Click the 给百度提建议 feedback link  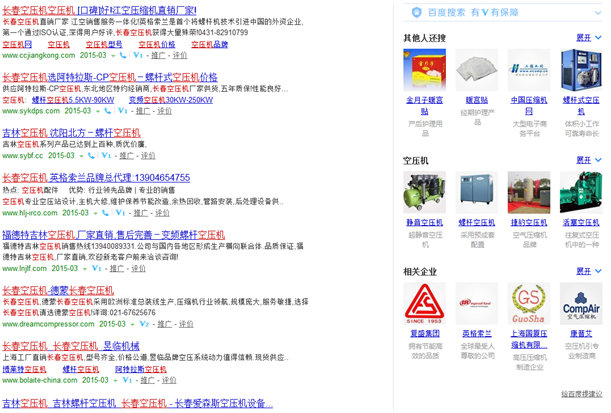coord(582,394)
